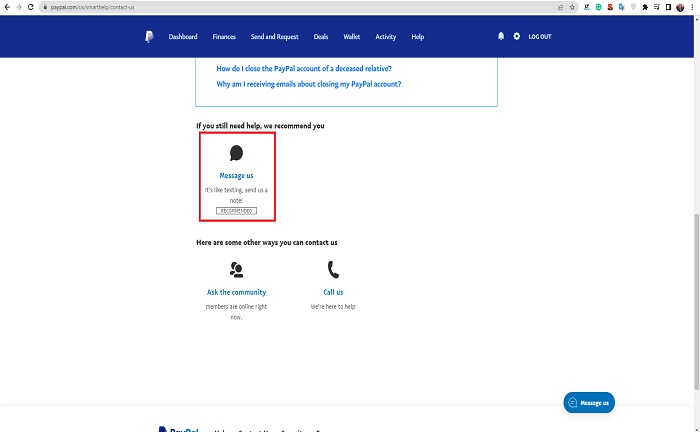
Task: Reload the page
Action: pos(30,7)
